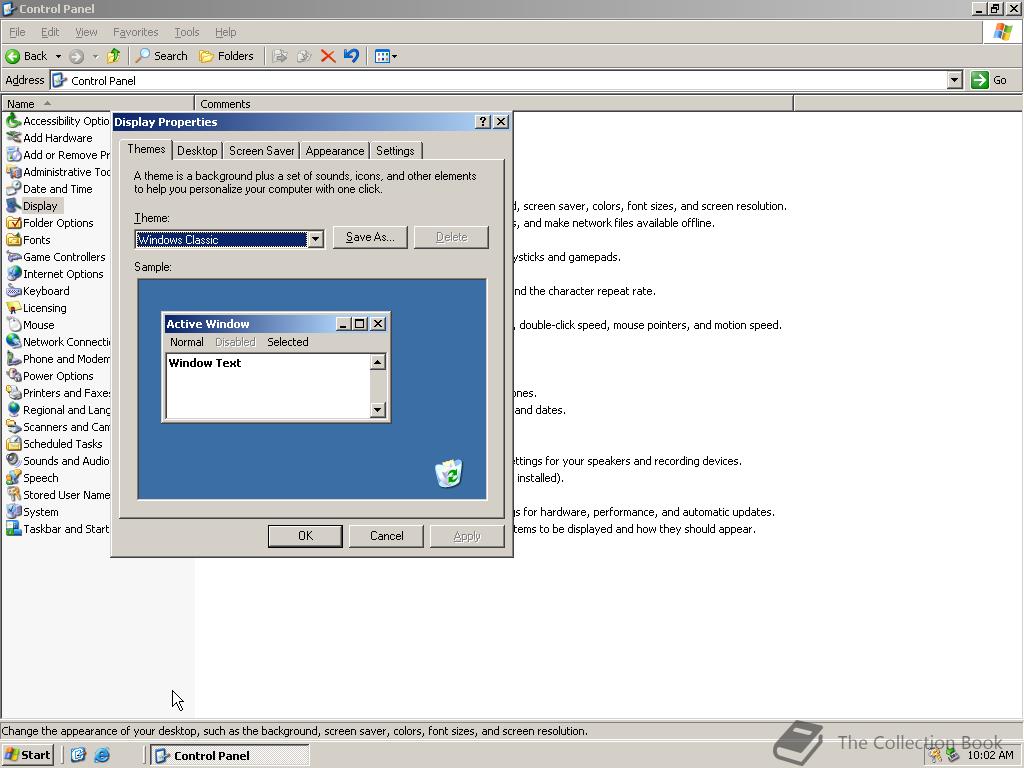Click the Up folder toolbar icon

pos(114,56)
